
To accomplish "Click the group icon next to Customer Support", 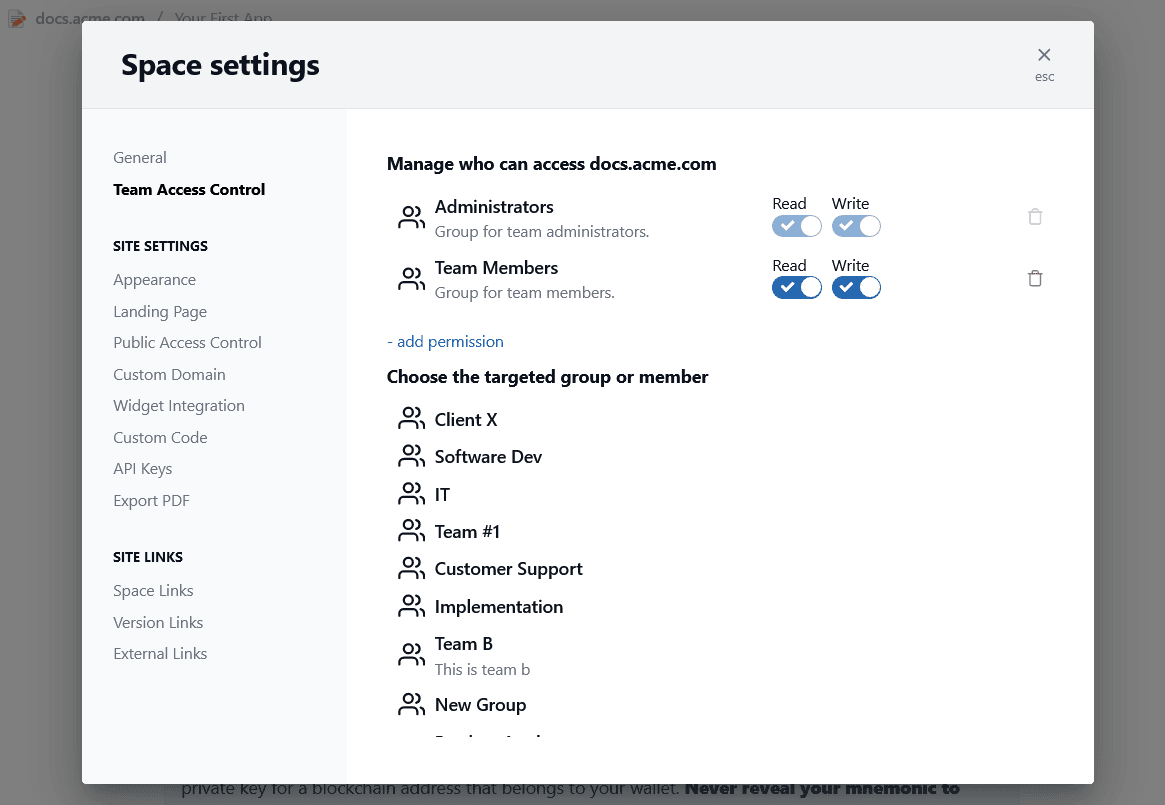I will tap(411, 569).
